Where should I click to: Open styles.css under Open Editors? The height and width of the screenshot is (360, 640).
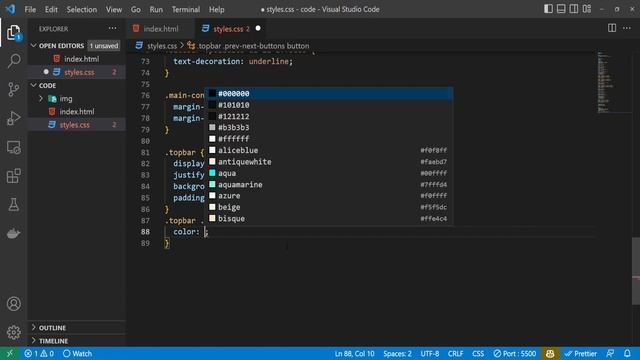click(76, 72)
